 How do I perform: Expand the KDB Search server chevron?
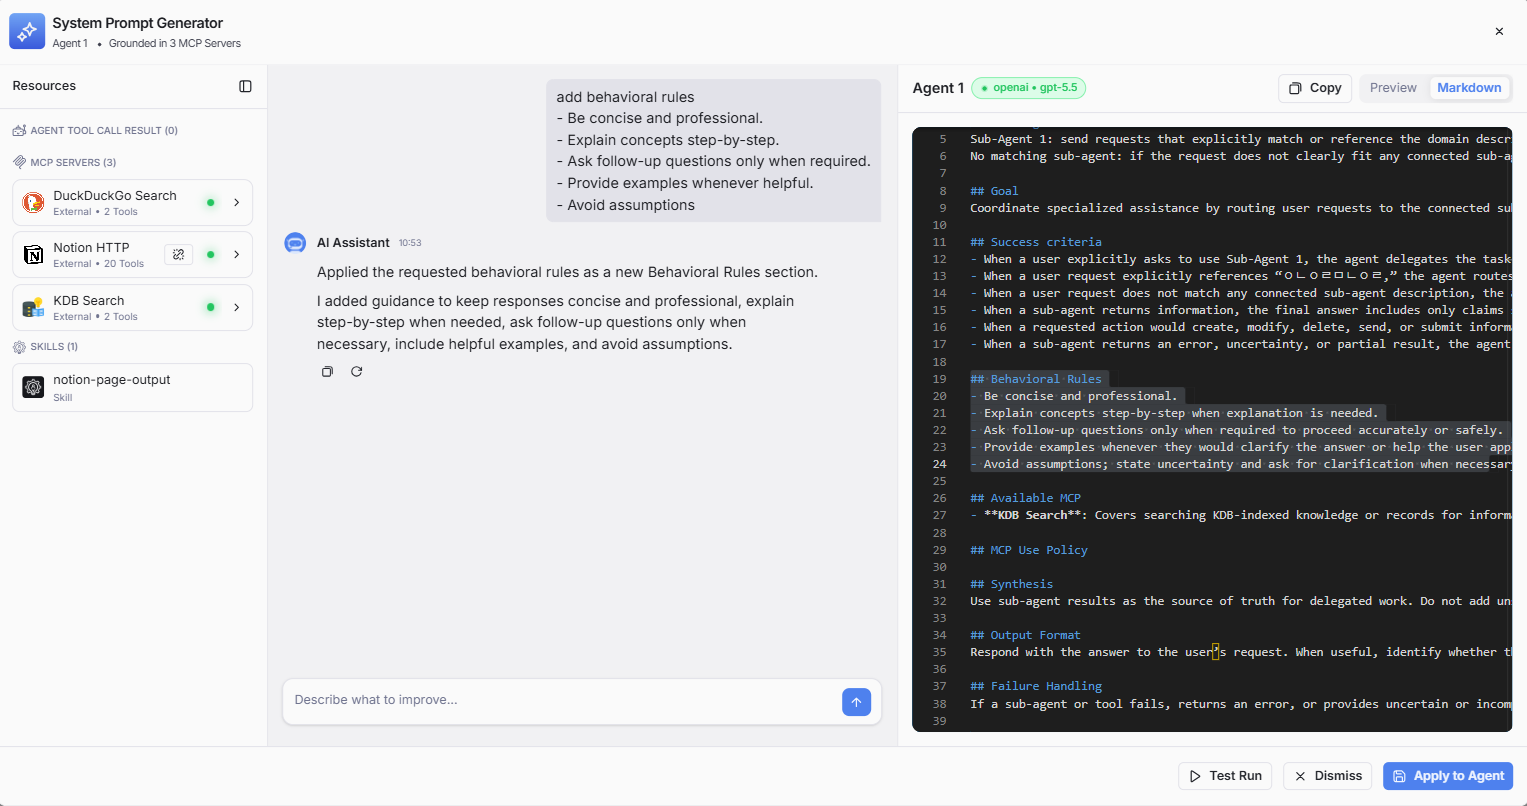(x=237, y=308)
